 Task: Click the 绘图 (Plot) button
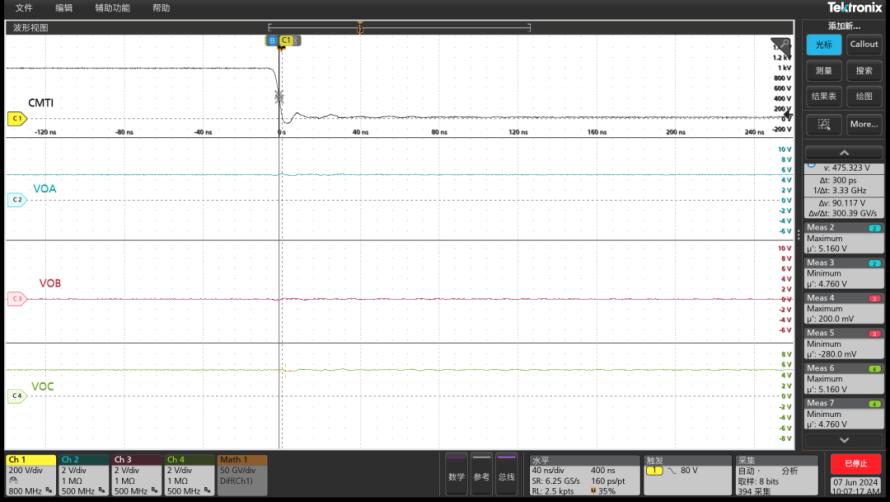click(864, 97)
